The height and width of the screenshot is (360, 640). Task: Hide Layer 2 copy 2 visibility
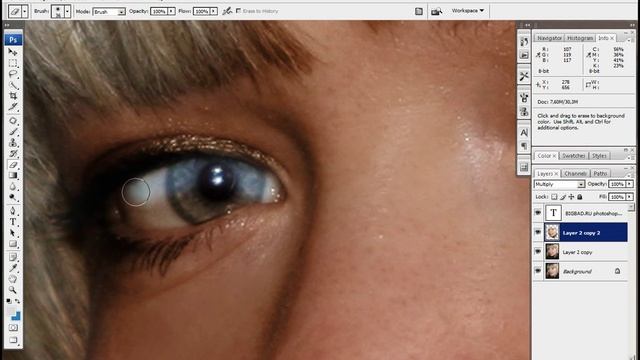click(538, 232)
